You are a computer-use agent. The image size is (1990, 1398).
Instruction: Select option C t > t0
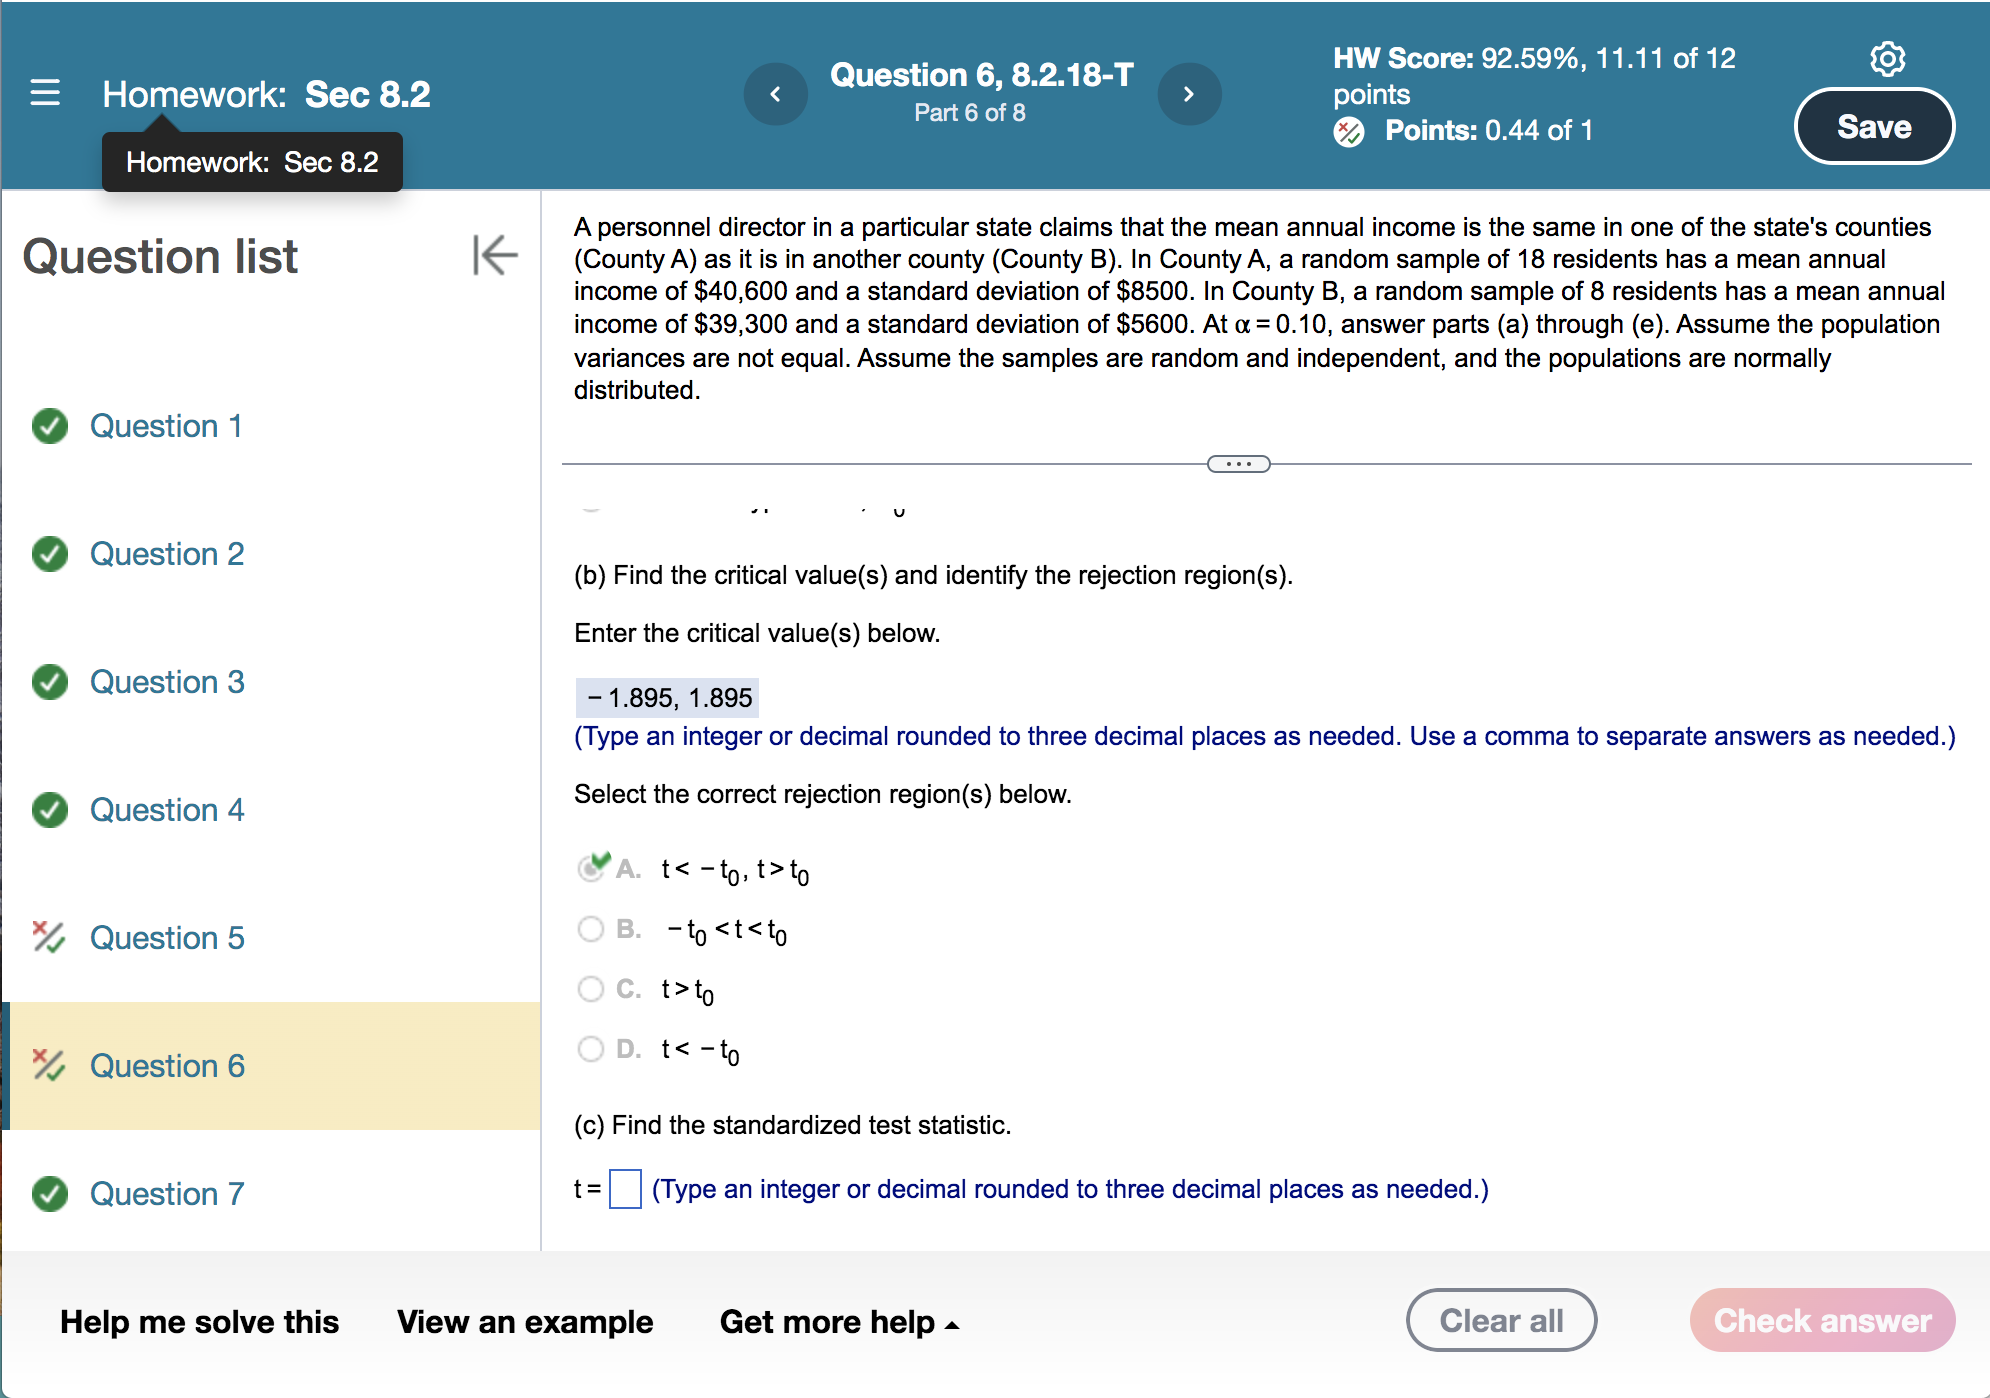pyautogui.click(x=591, y=989)
